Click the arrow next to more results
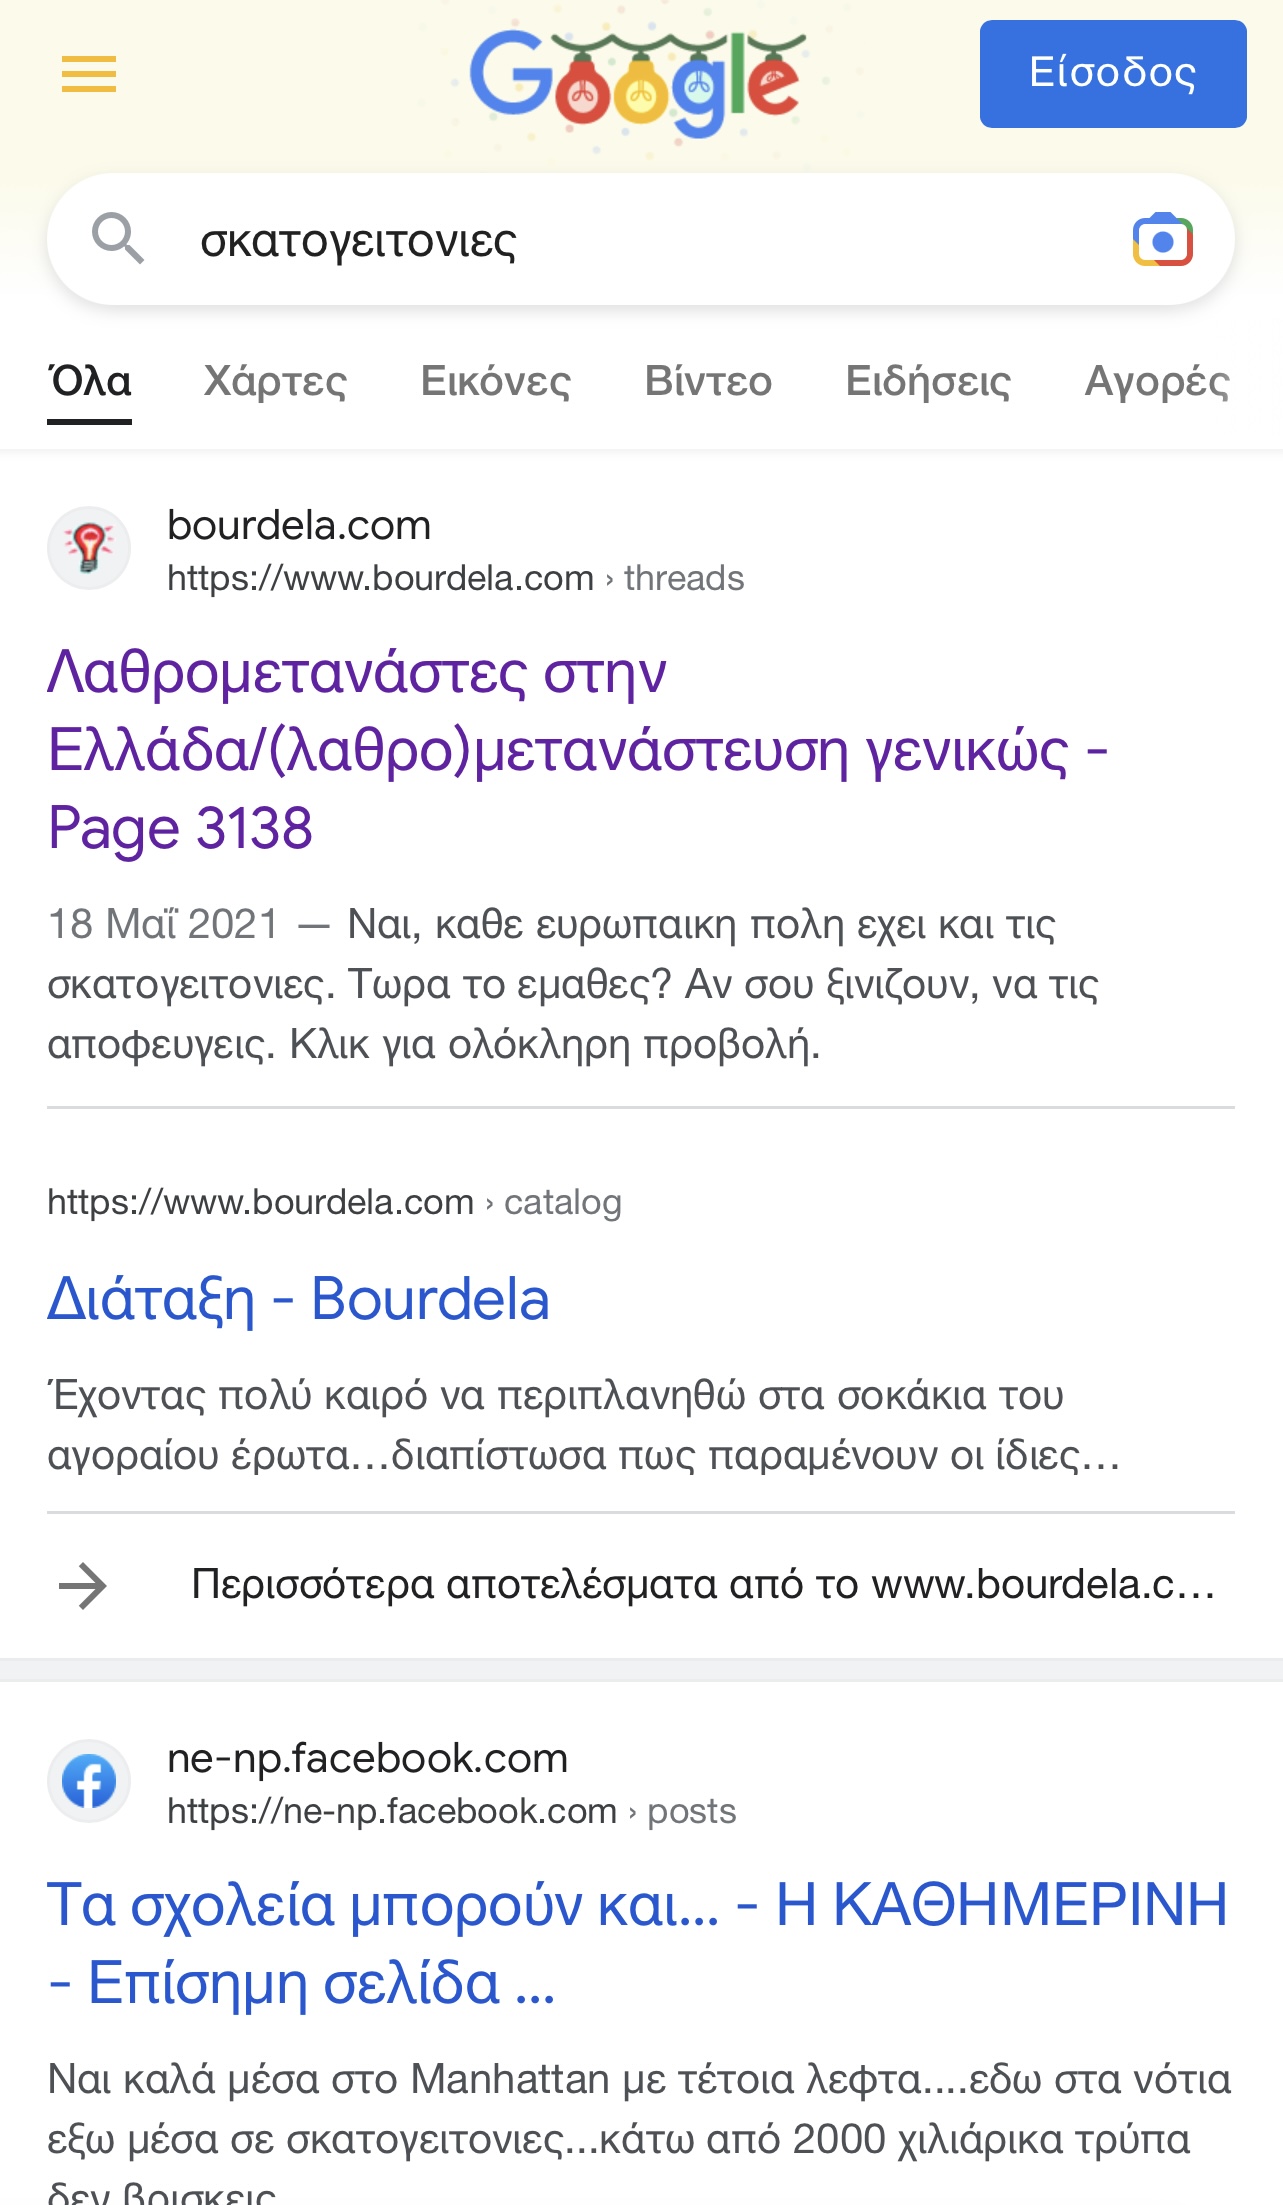This screenshot has width=1283, height=2205. click(x=83, y=1585)
